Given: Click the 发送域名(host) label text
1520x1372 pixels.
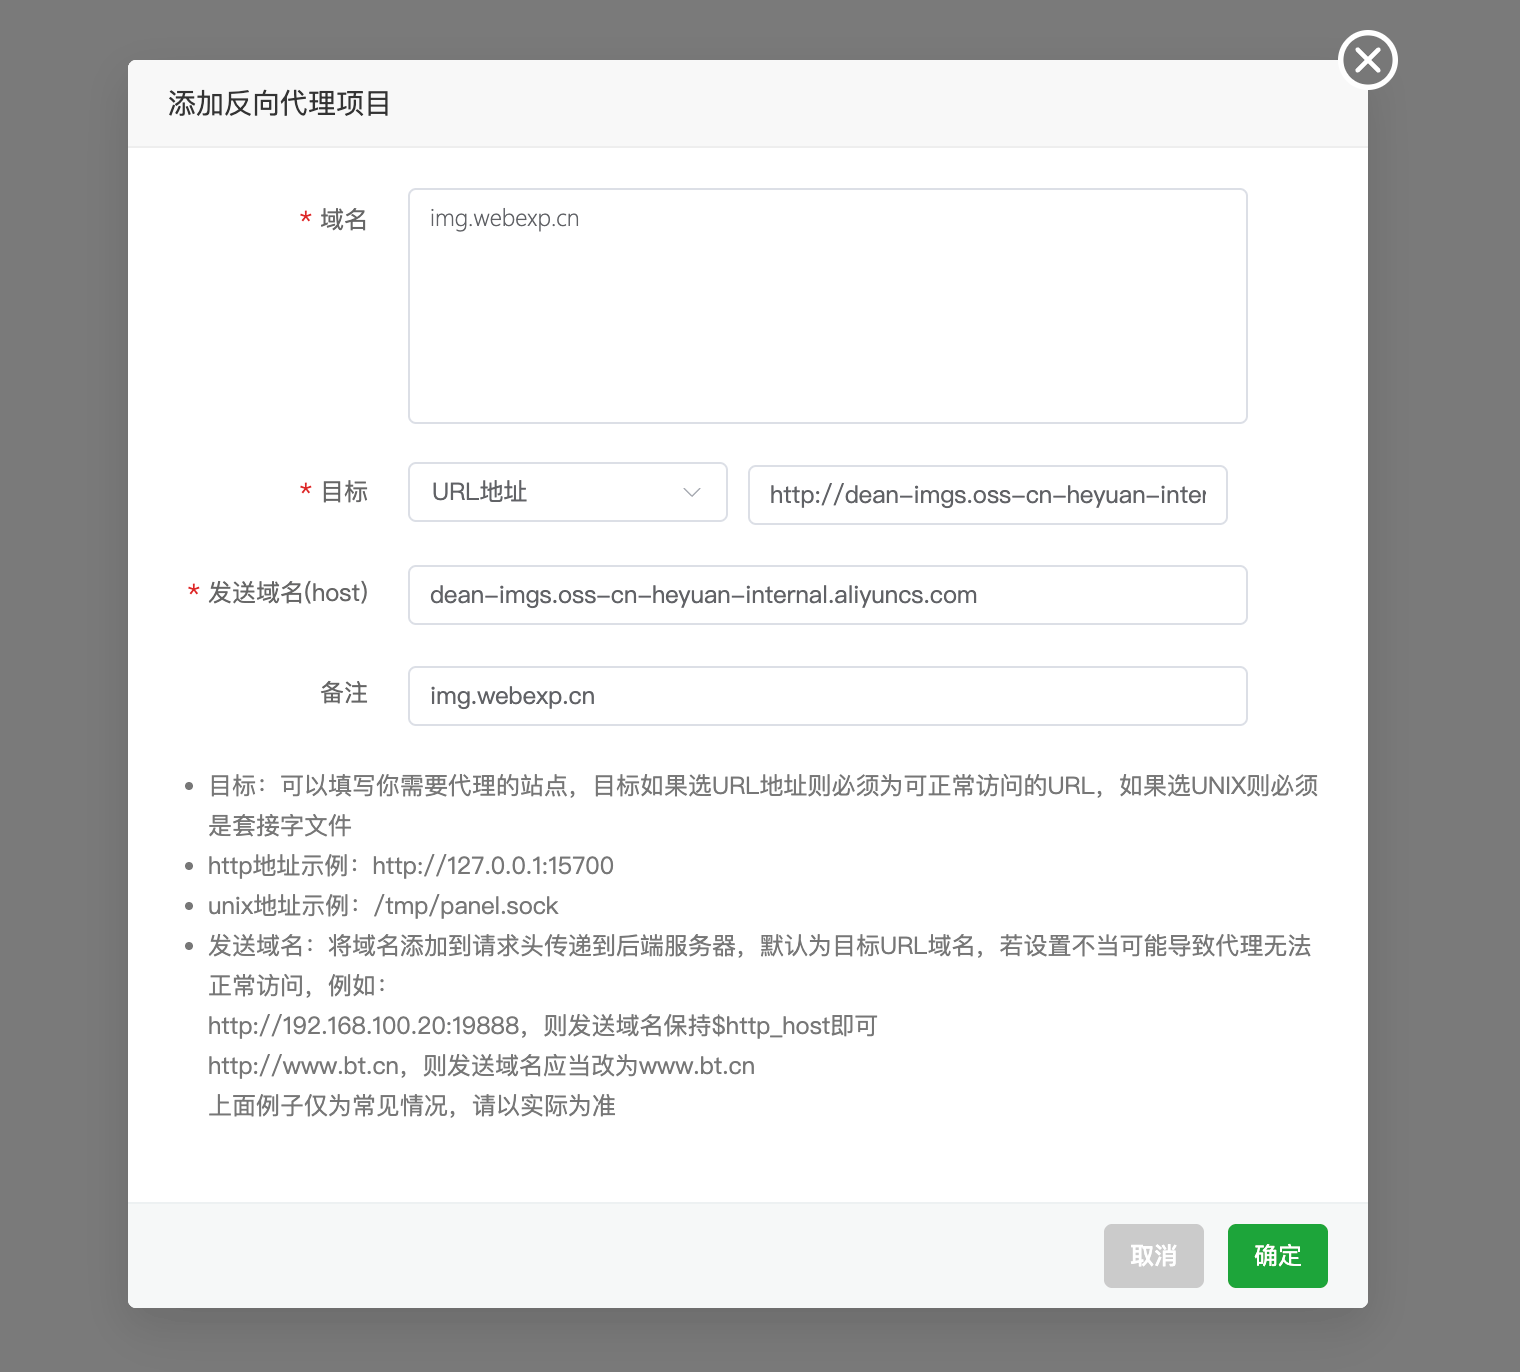Looking at the screenshot, I should click(x=287, y=592).
